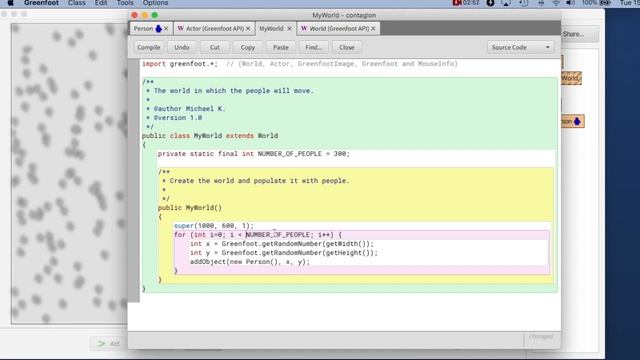Screen dimensions: 640x360
Task: Switch to the Actor (Greenfoot API) tab
Action: click(x=214, y=29)
